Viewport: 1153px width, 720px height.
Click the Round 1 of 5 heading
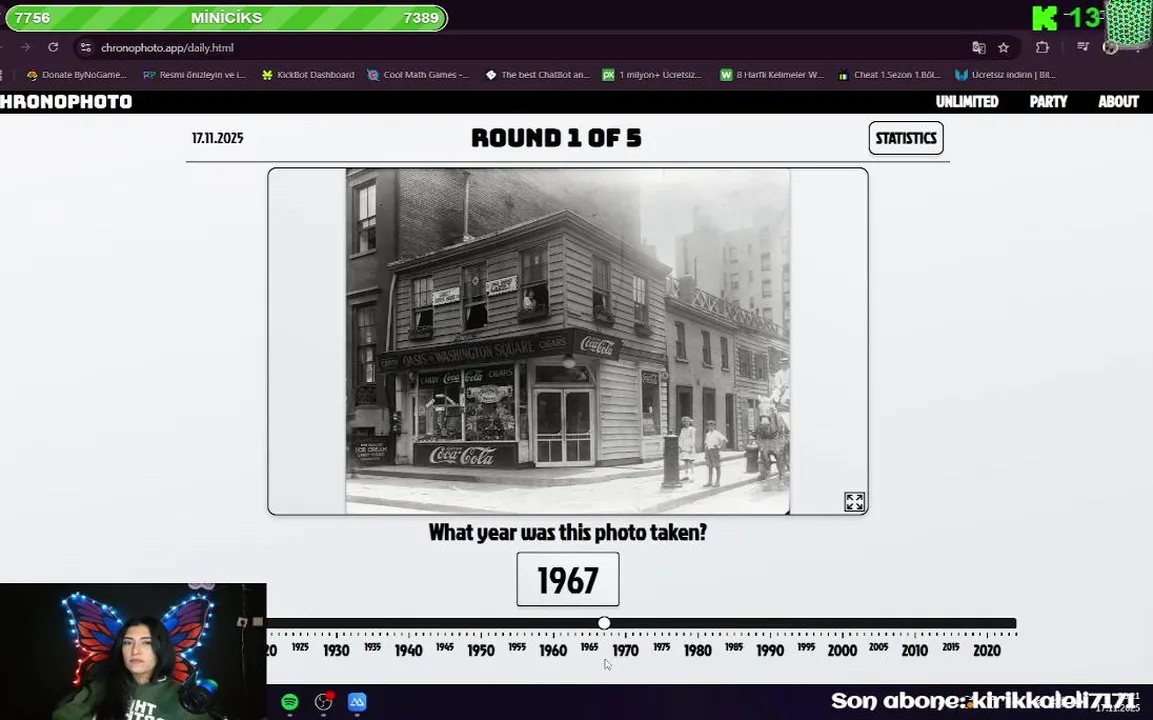[557, 138]
